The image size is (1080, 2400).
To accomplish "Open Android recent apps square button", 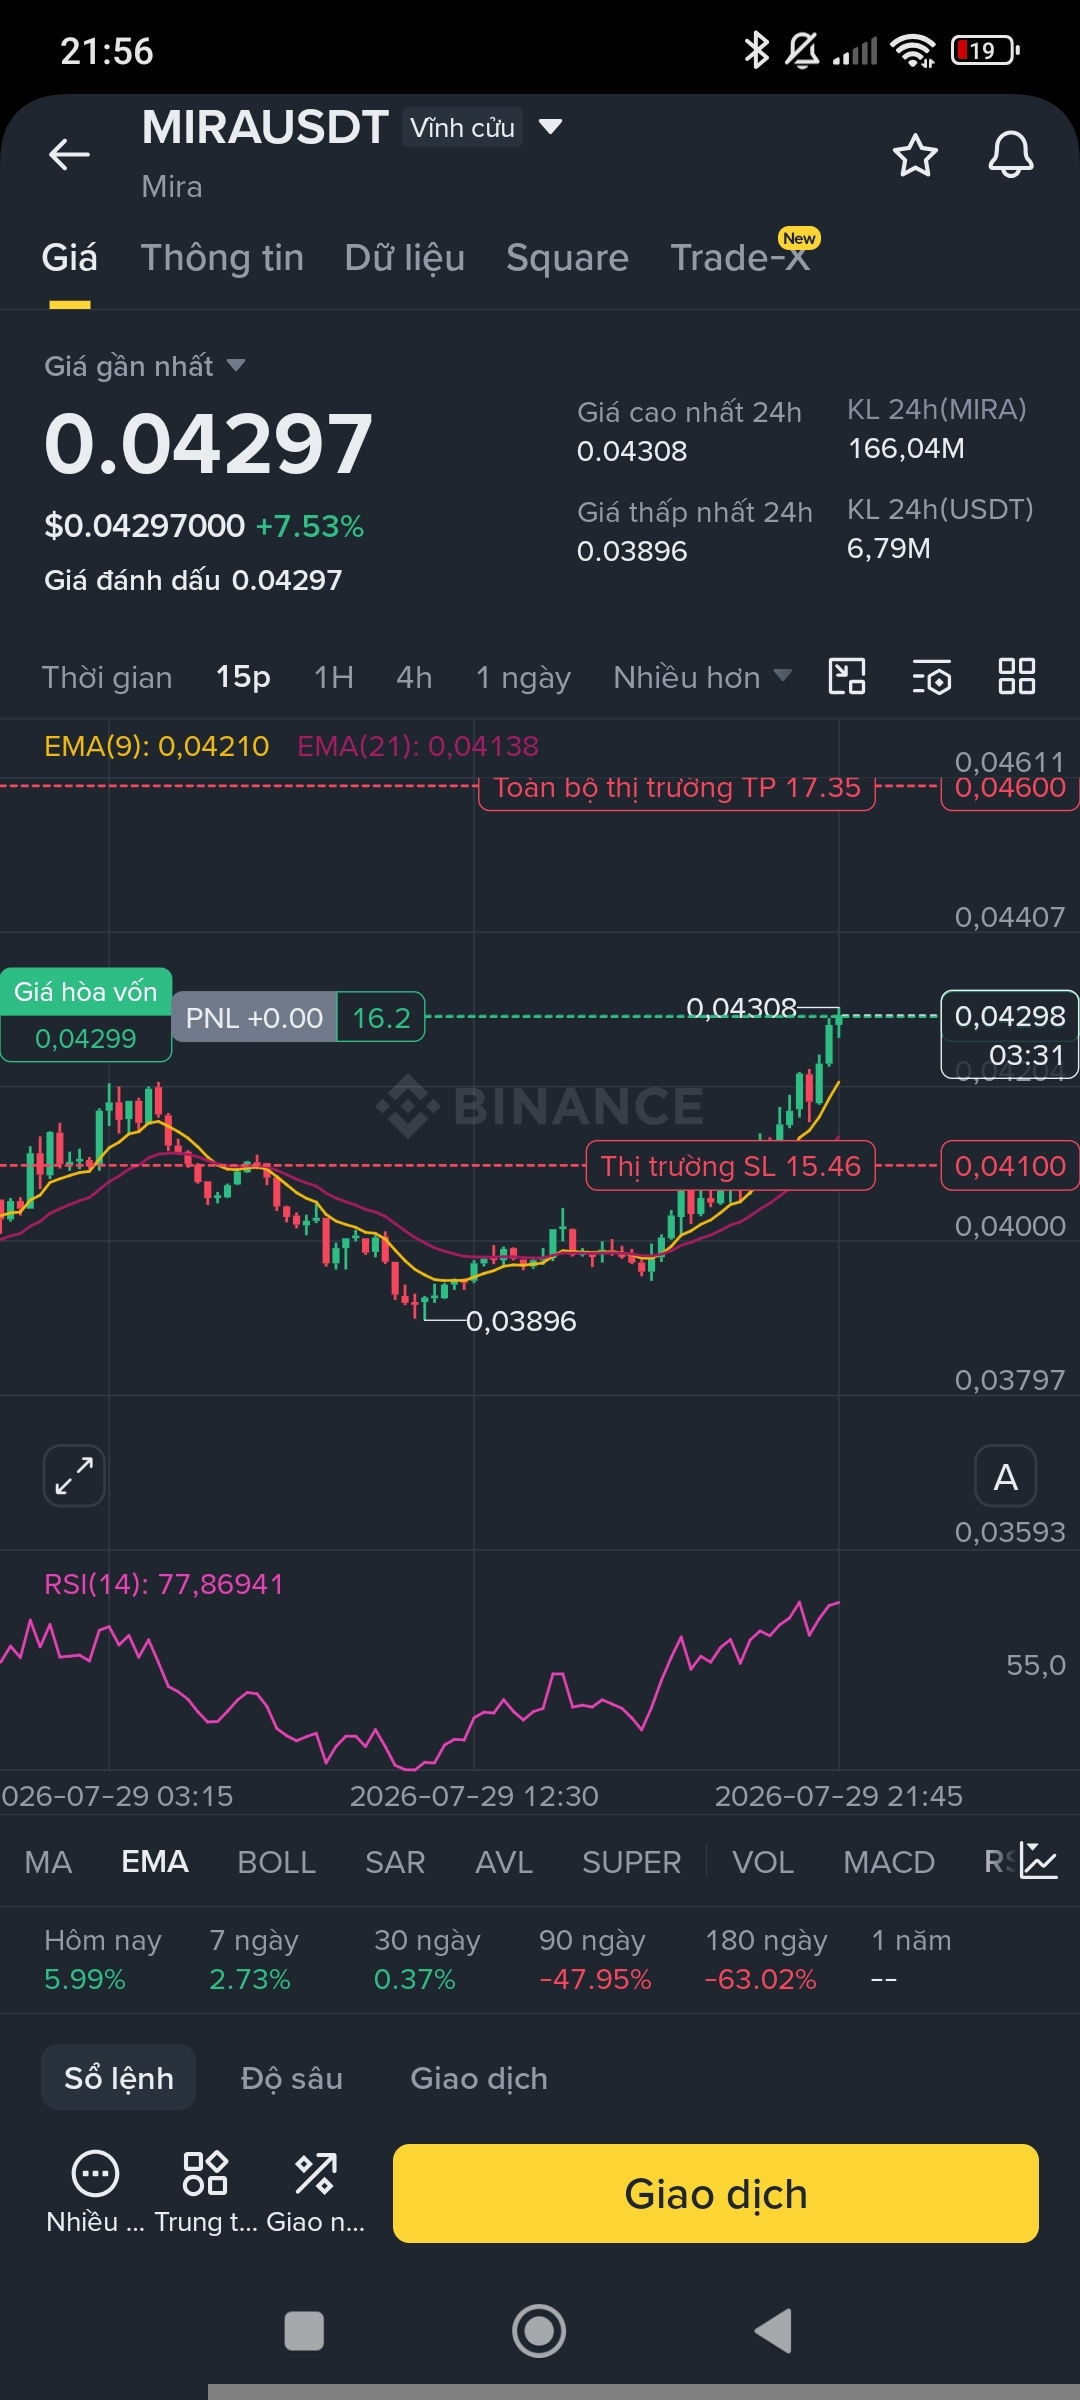I will [304, 2331].
